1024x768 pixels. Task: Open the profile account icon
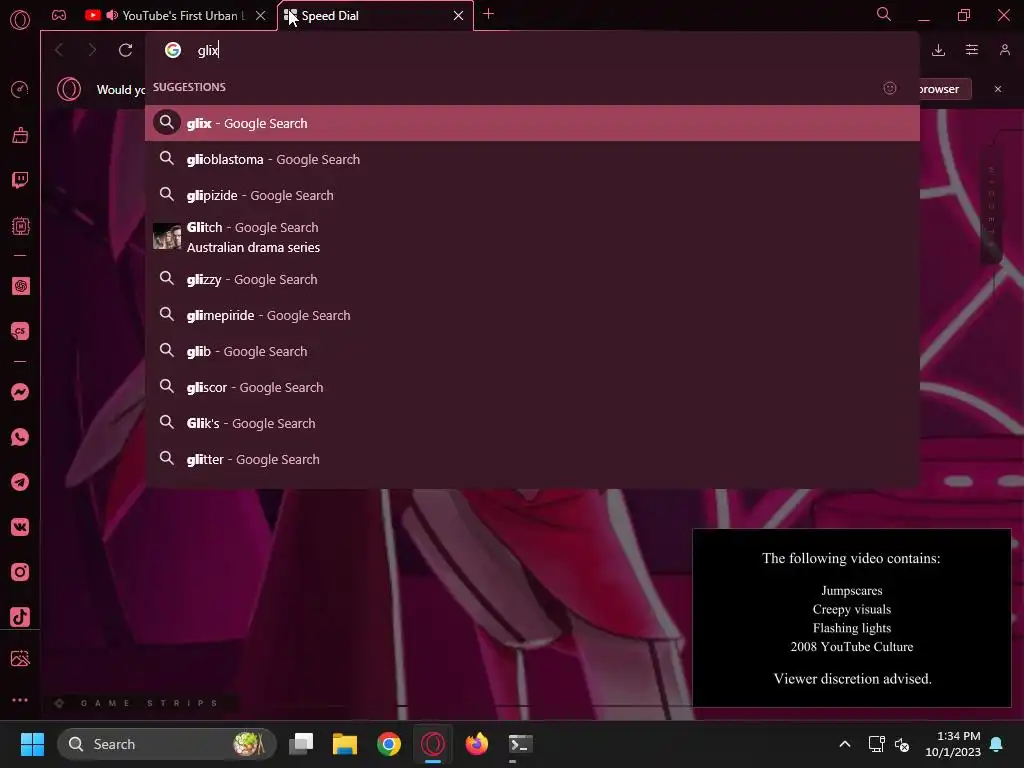(x=1005, y=50)
